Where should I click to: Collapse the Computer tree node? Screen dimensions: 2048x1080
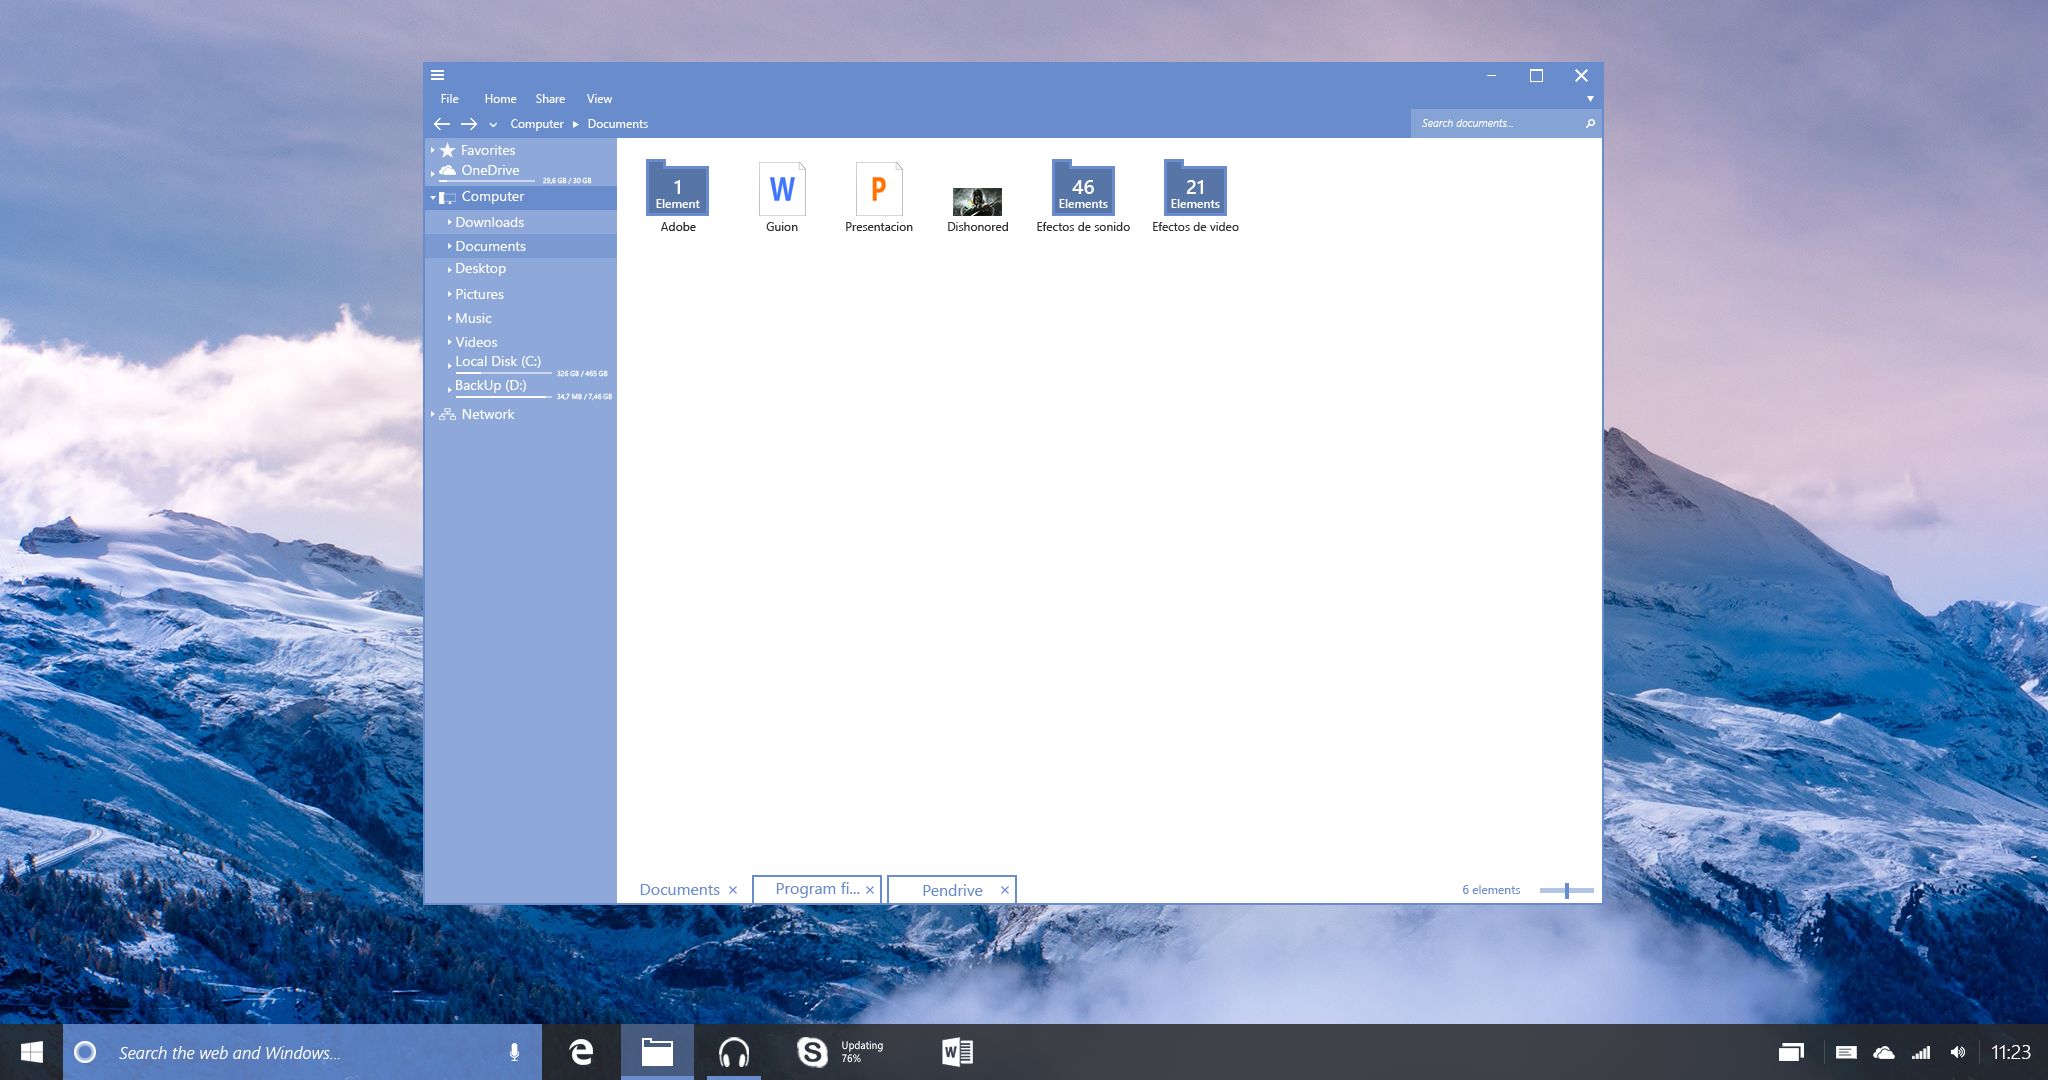(x=433, y=197)
